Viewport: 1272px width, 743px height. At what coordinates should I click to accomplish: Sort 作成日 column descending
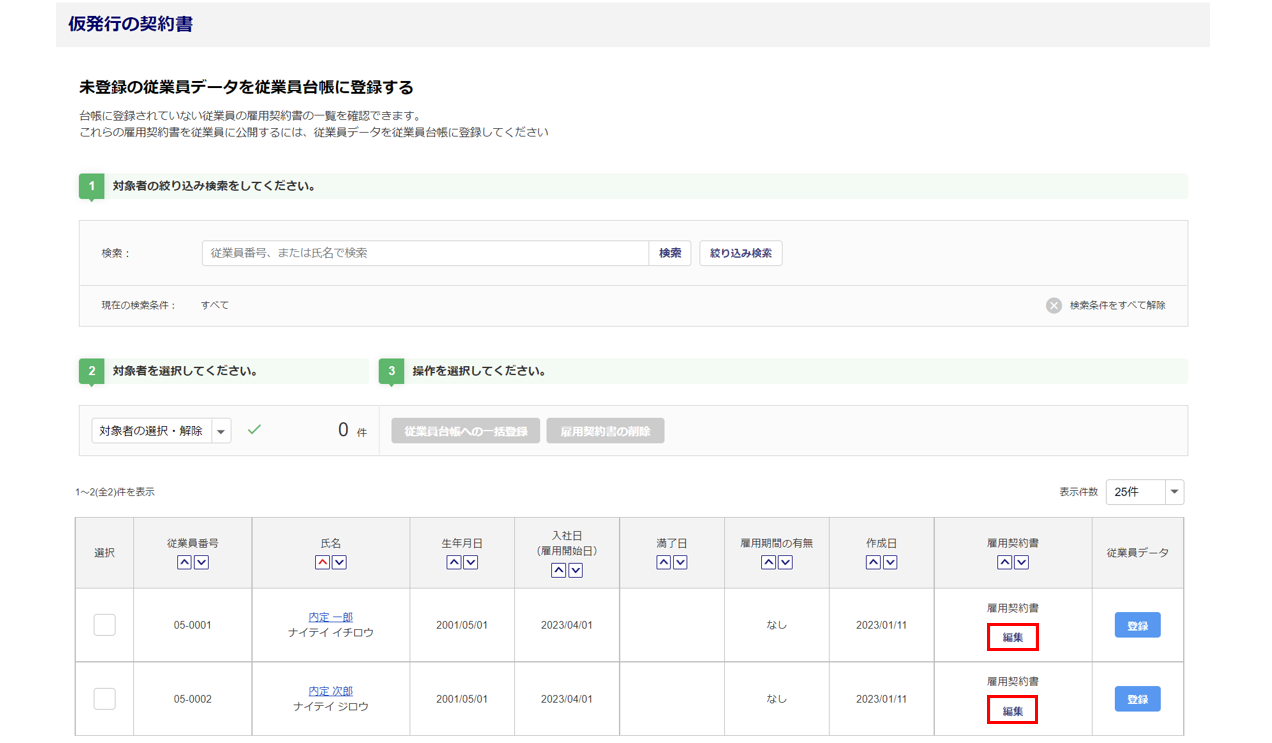(x=890, y=563)
